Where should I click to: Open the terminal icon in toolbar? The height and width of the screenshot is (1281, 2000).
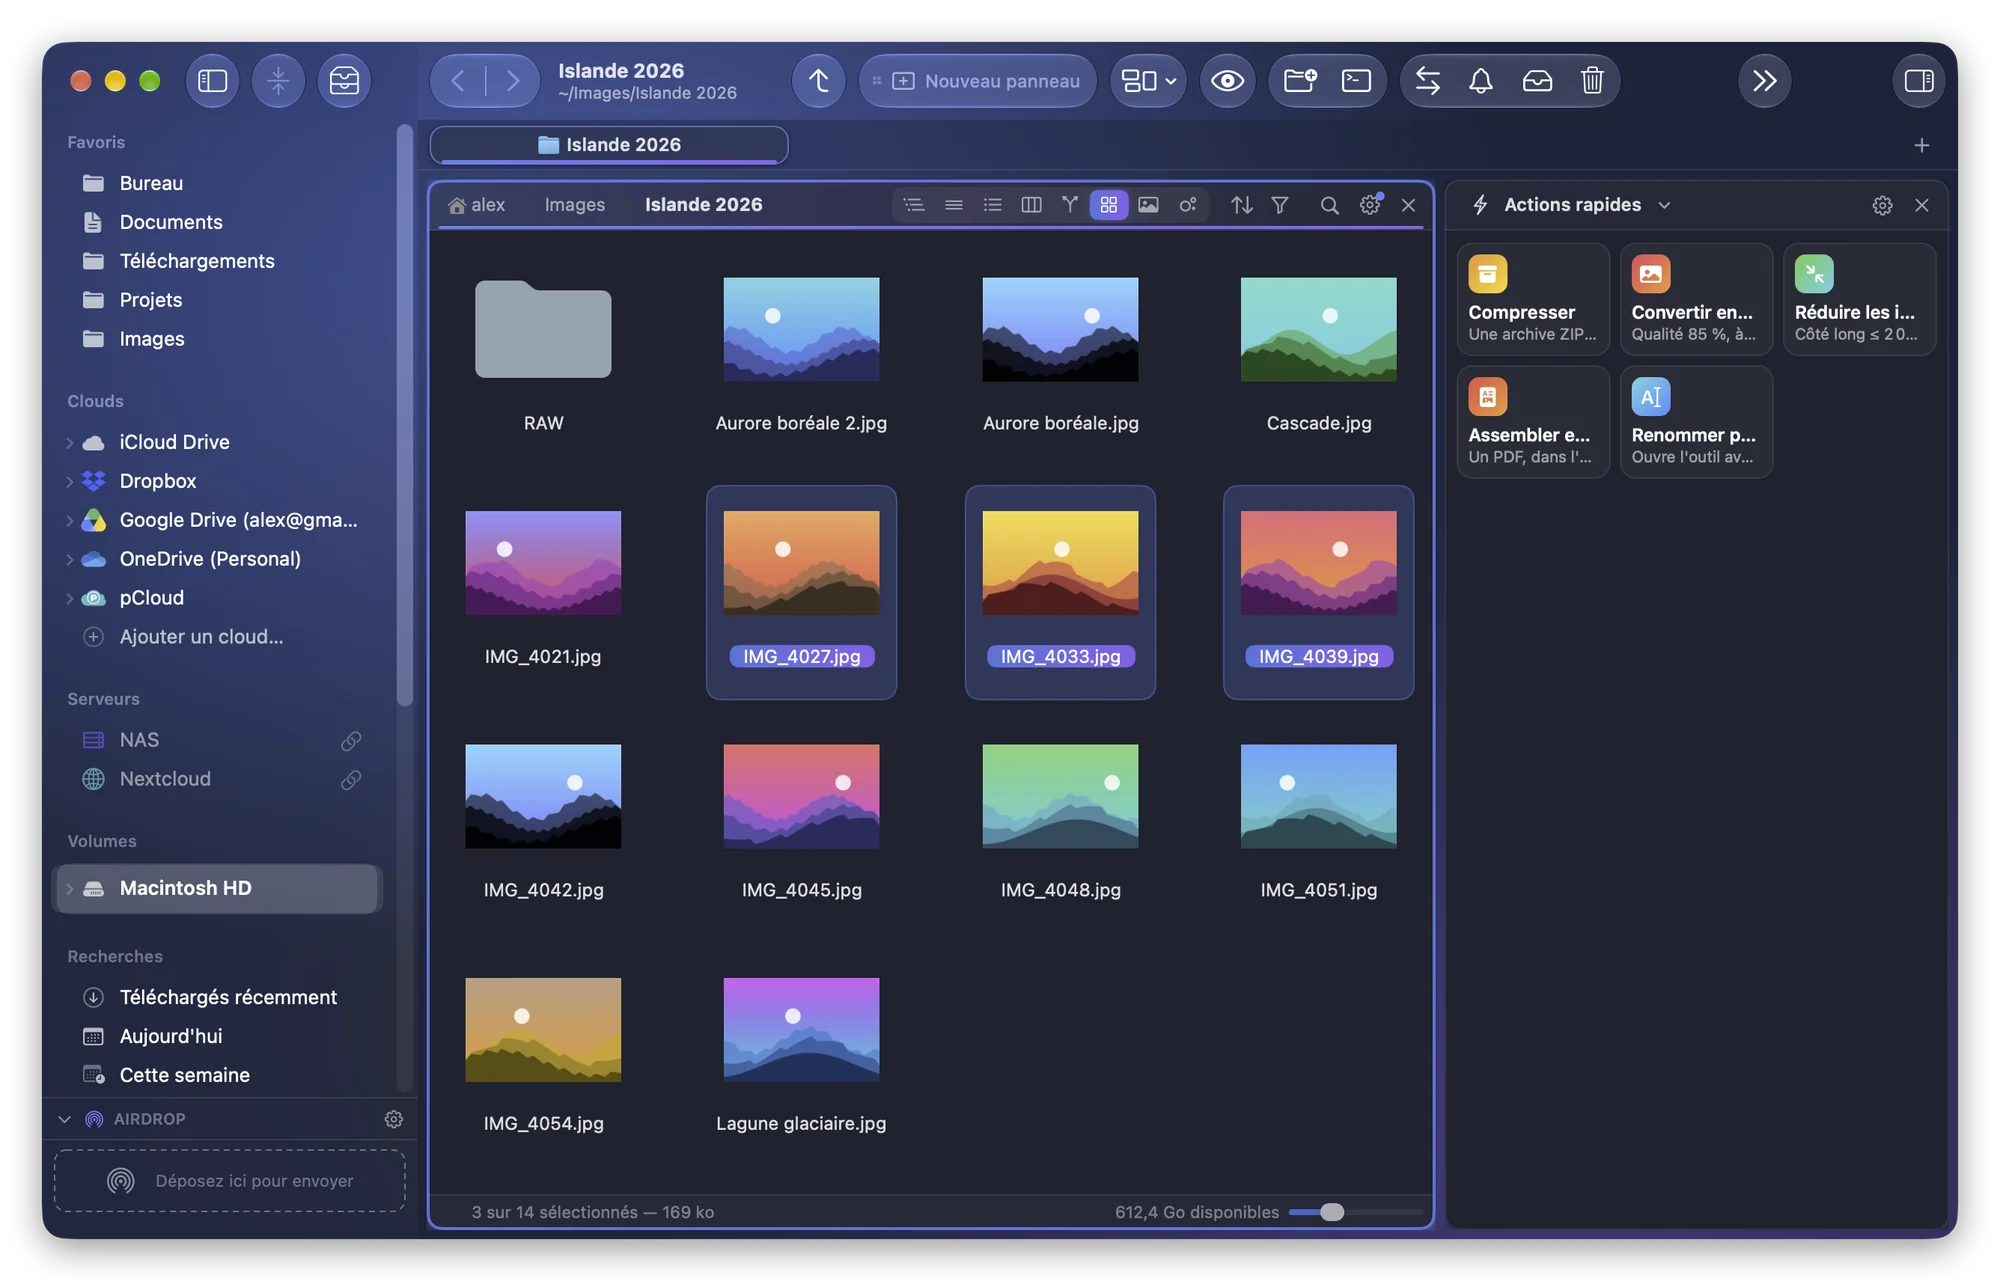pyautogui.click(x=1356, y=81)
